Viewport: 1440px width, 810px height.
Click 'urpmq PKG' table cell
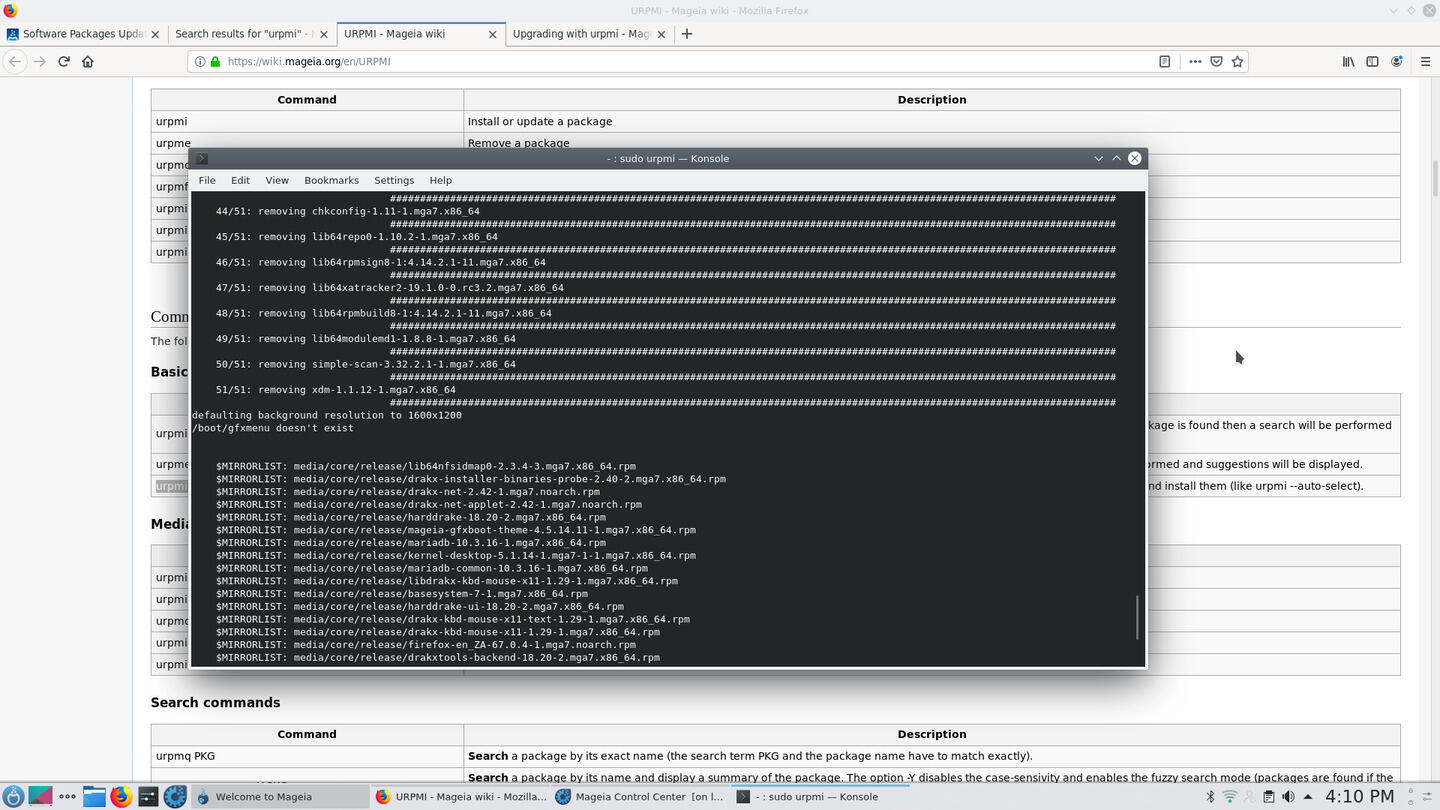click(x=307, y=756)
